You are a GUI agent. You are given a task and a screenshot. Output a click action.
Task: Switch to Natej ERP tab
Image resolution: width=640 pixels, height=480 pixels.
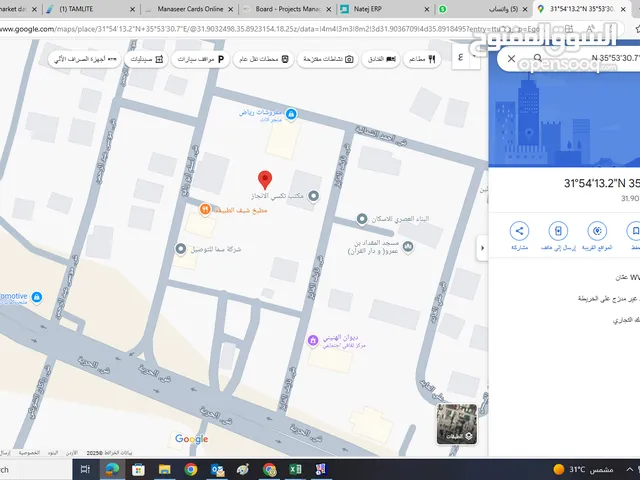(x=386, y=9)
